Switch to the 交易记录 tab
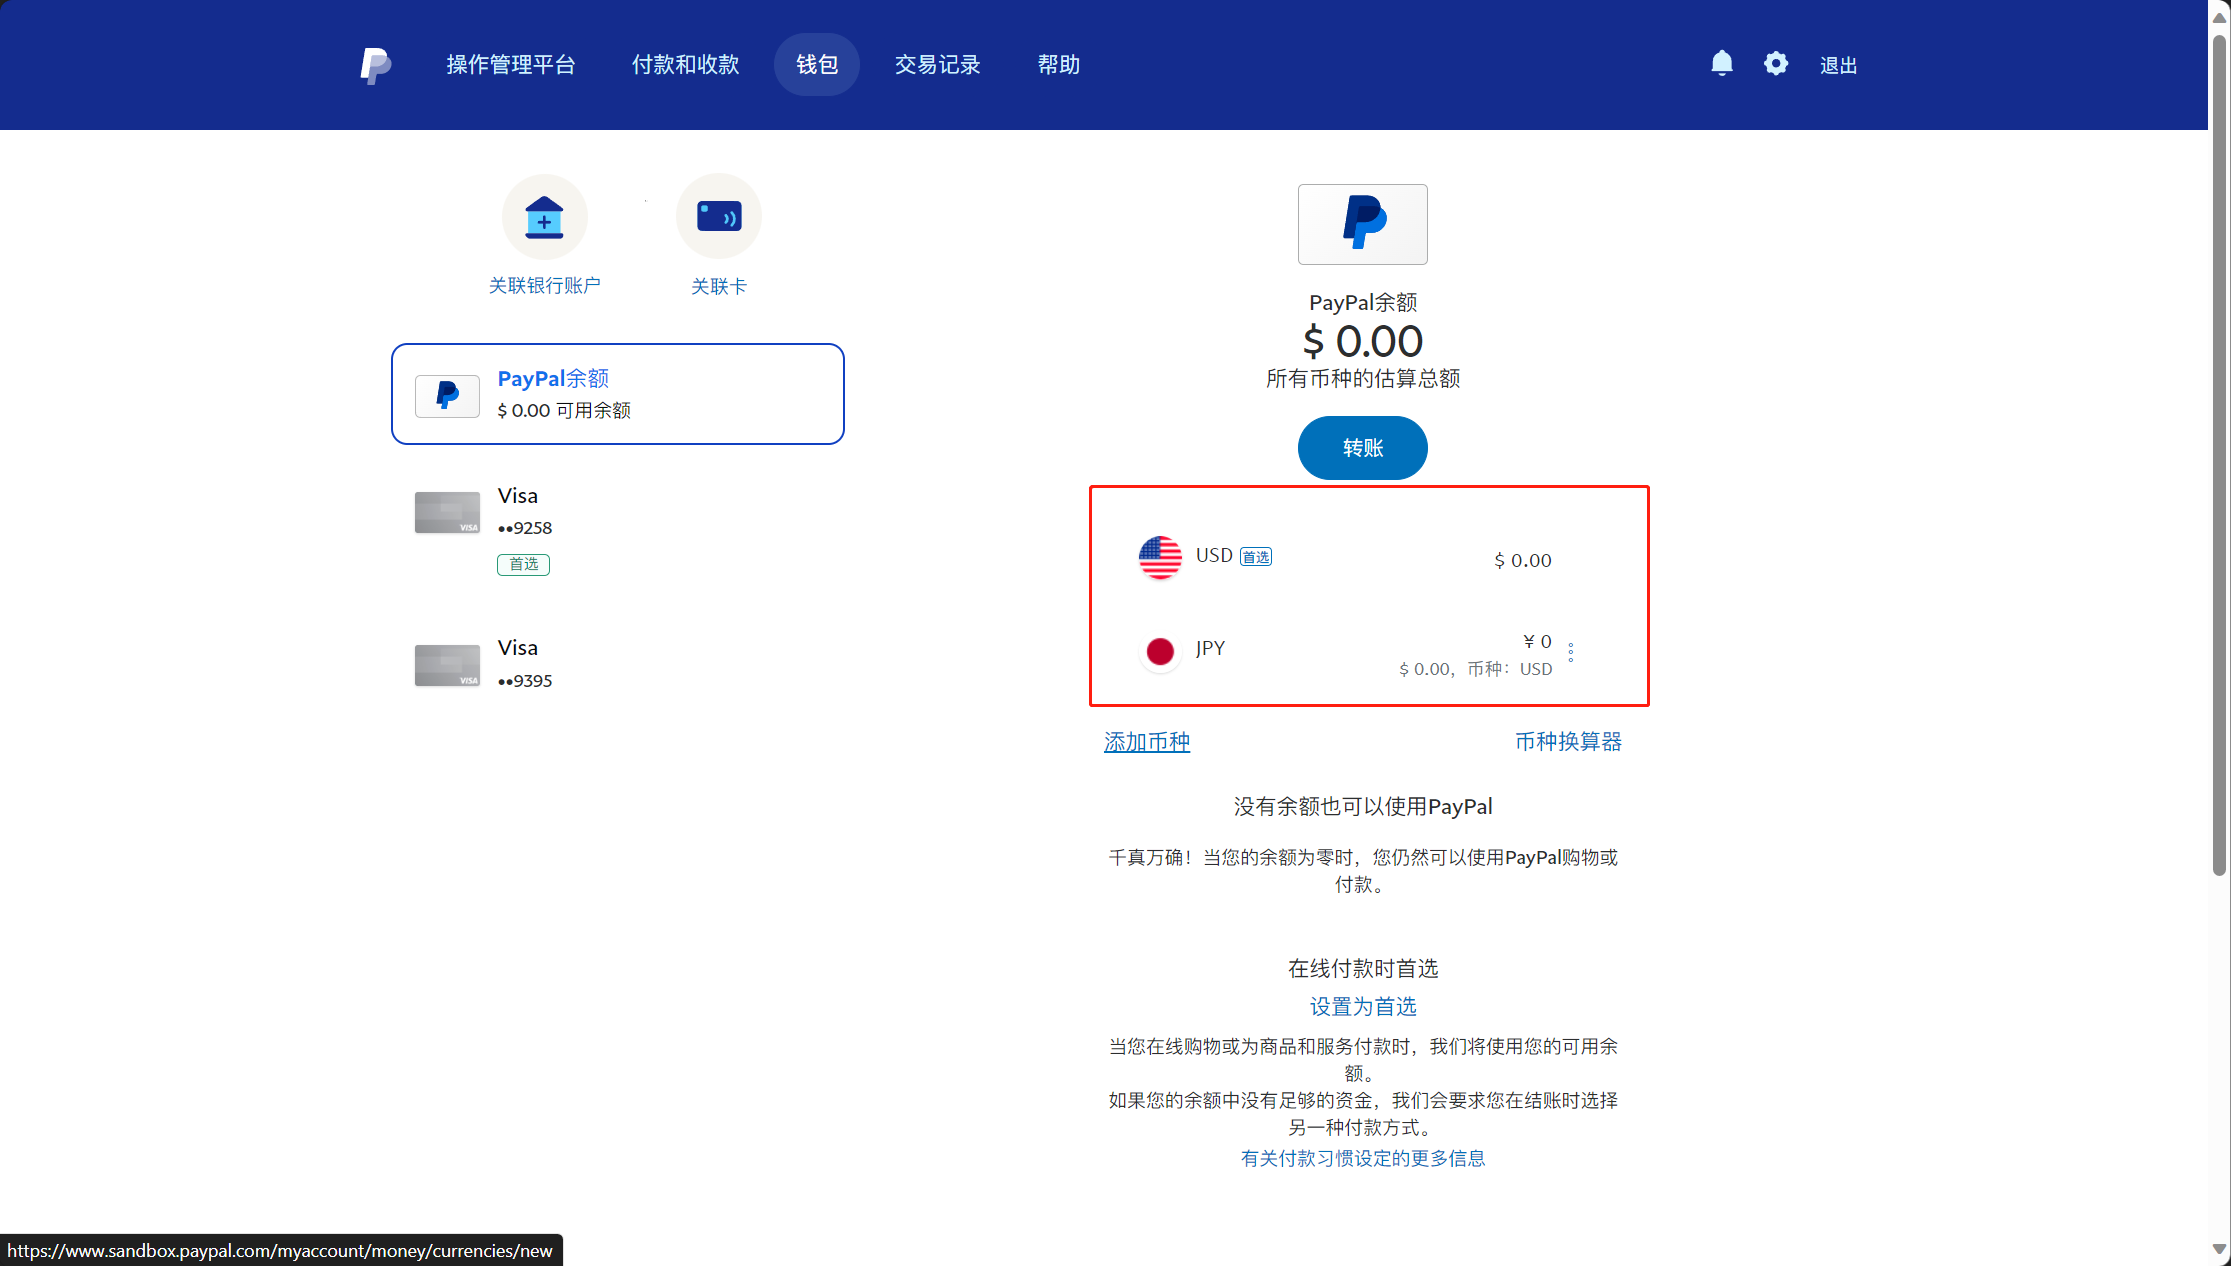 [x=937, y=64]
